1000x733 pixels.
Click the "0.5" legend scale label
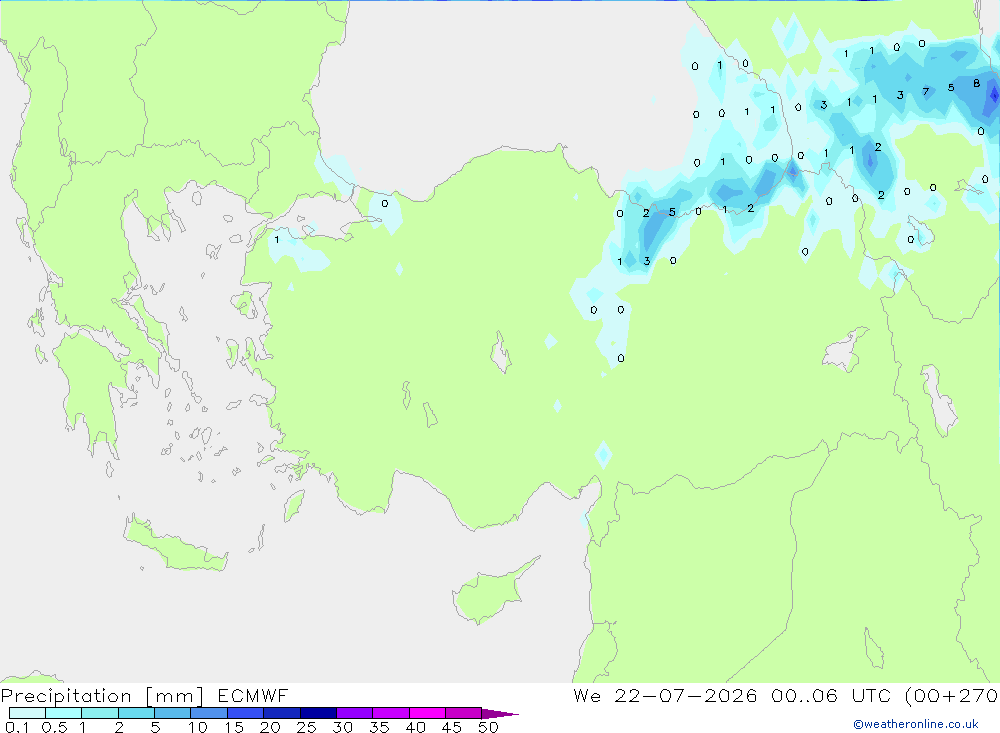54,727
